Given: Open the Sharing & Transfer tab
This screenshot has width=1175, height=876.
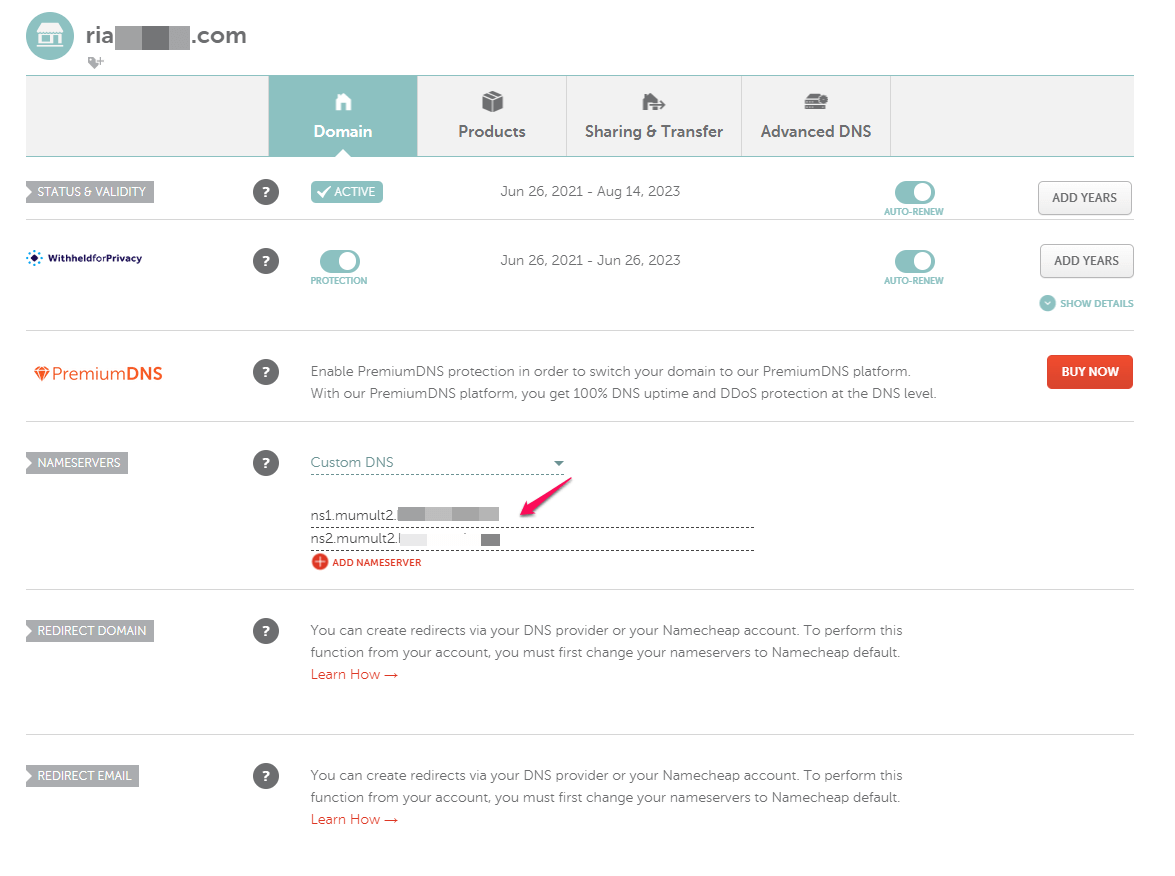Looking at the screenshot, I should point(653,116).
